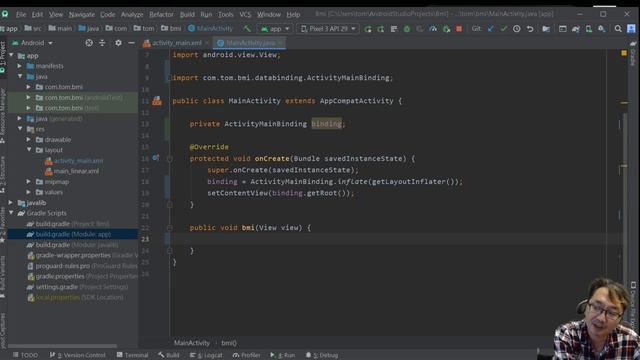Expand the javalib module
The height and width of the screenshot is (360, 640).
(x=11, y=202)
